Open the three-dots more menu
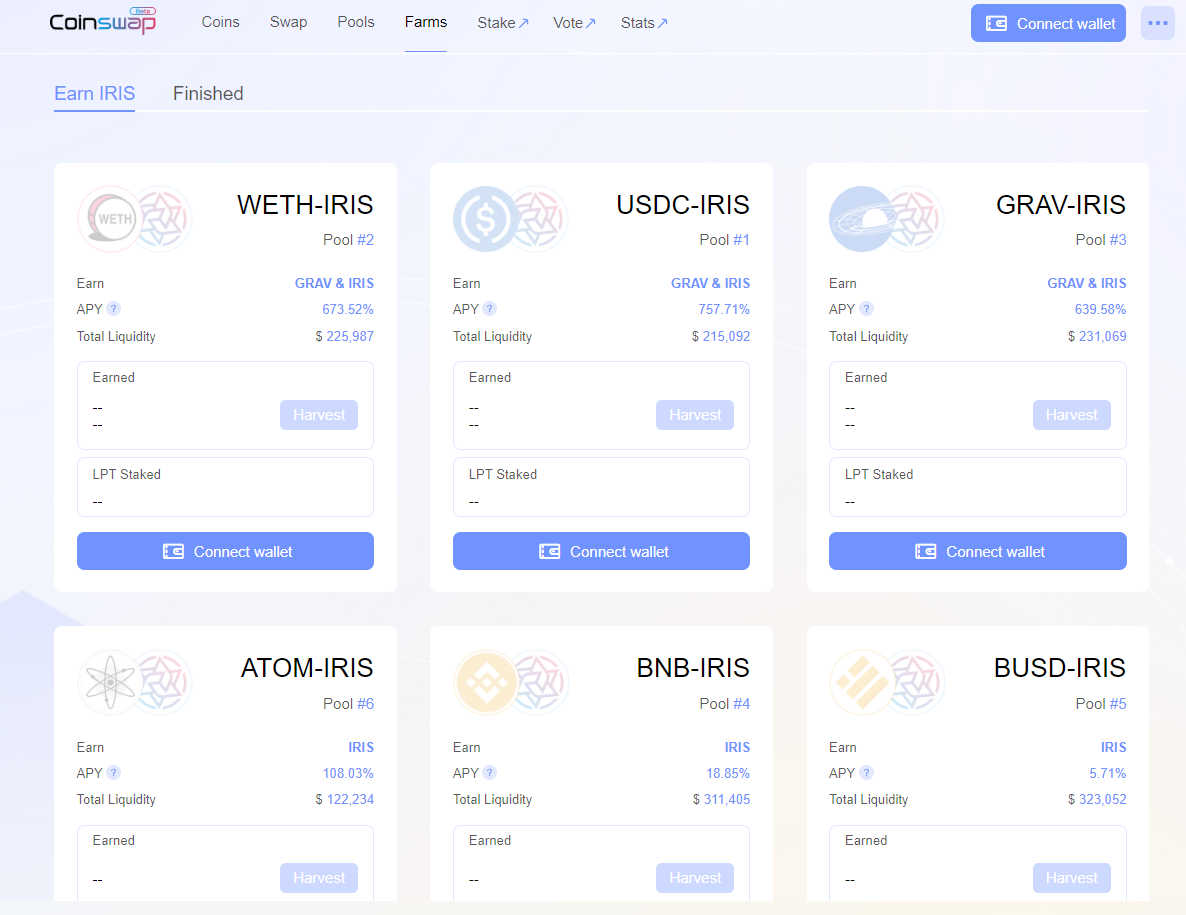This screenshot has width=1186, height=915. [x=1157, y=23]
